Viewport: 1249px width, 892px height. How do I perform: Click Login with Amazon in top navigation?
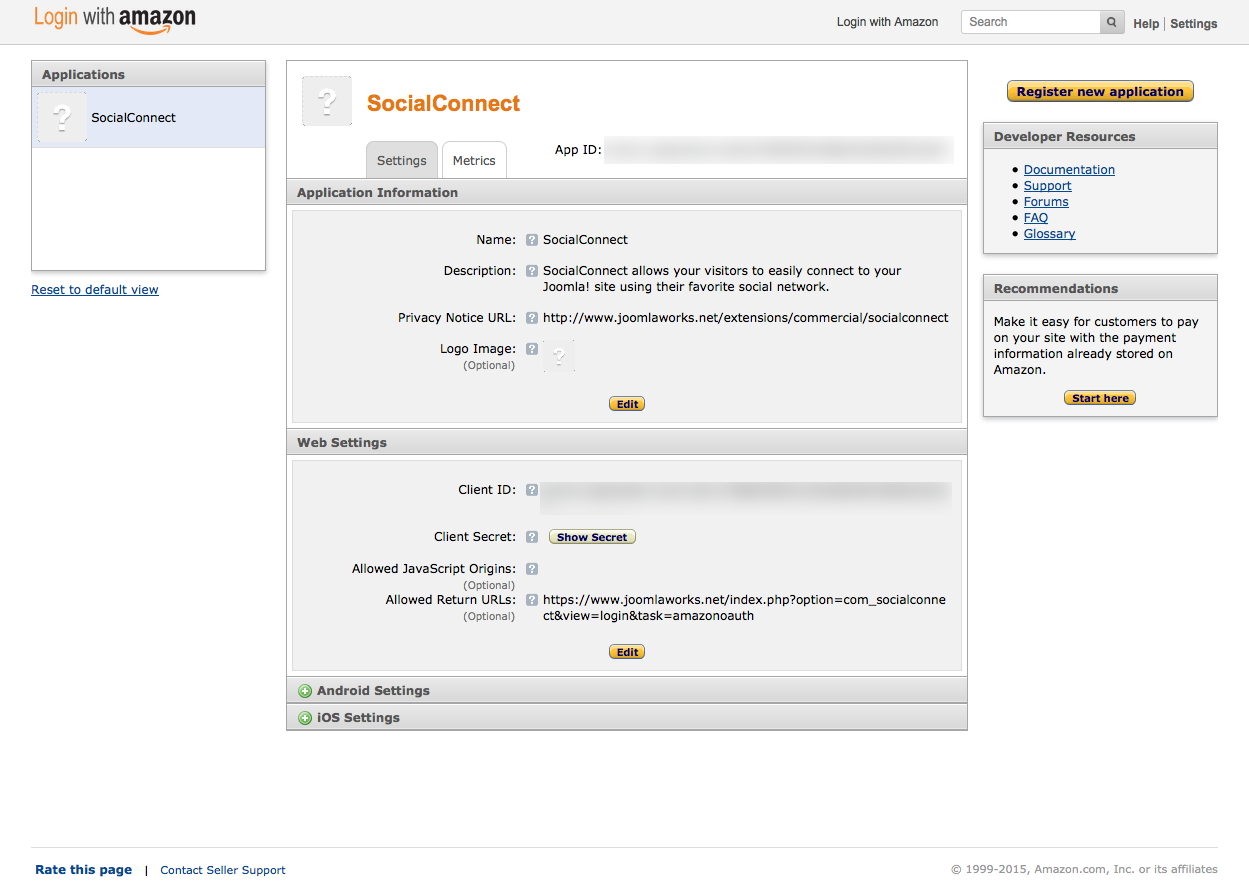pyautogui.click(x=888, y=22)
